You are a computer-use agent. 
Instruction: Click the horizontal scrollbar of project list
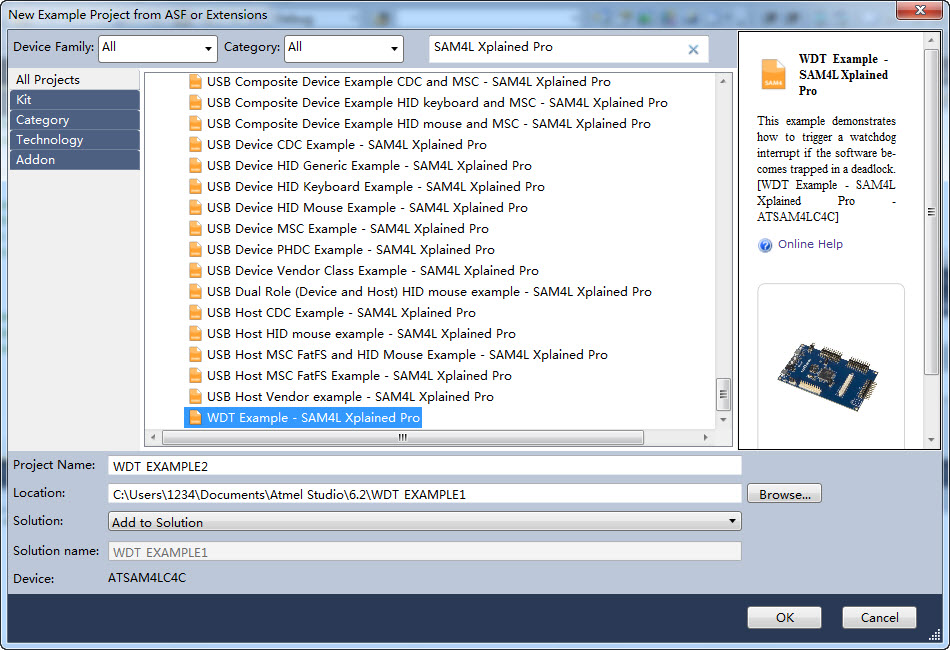click(402, 438)
